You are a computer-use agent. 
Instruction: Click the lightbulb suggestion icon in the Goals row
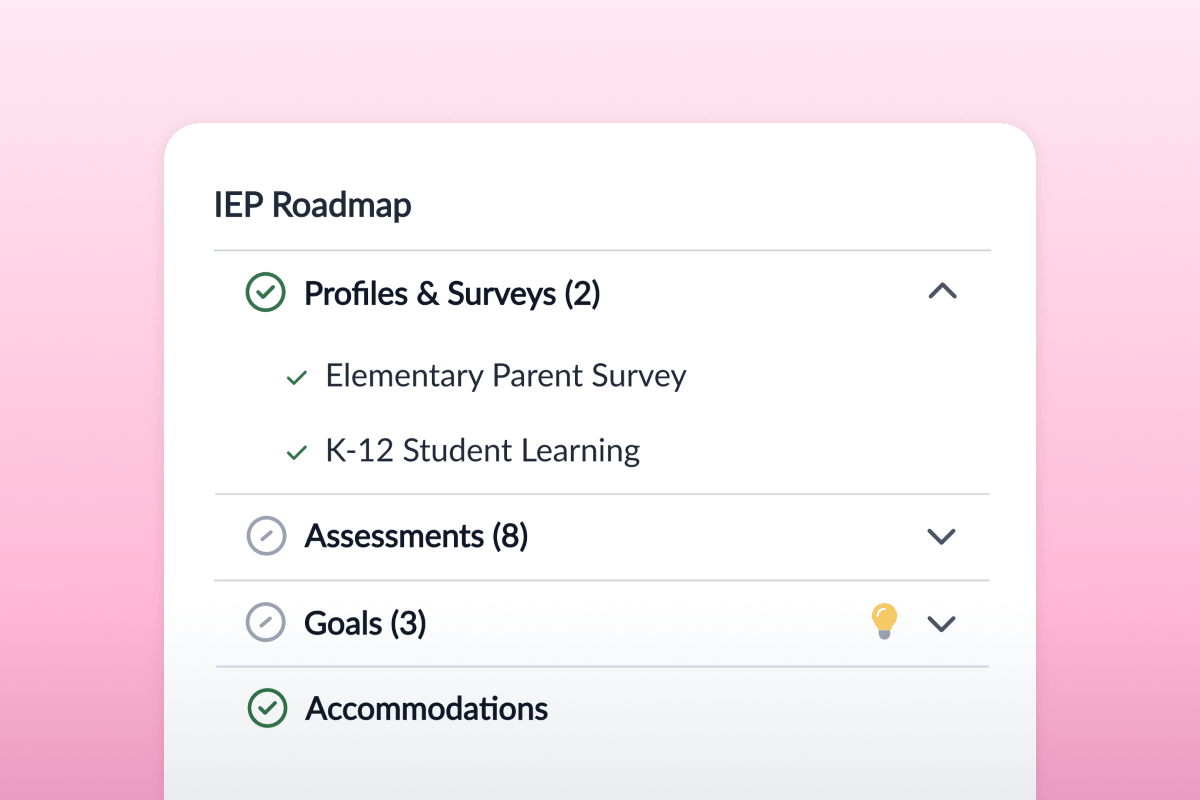pos(884,621)
